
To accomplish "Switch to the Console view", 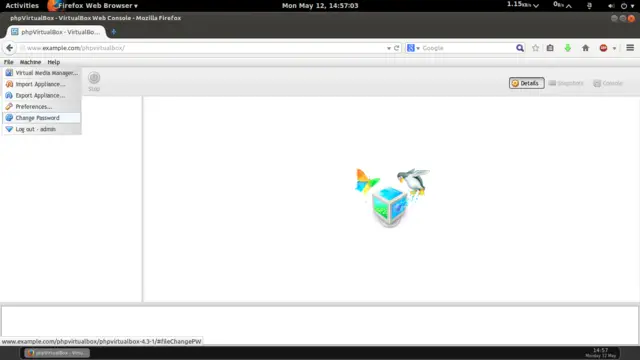I will click(608, 83).
